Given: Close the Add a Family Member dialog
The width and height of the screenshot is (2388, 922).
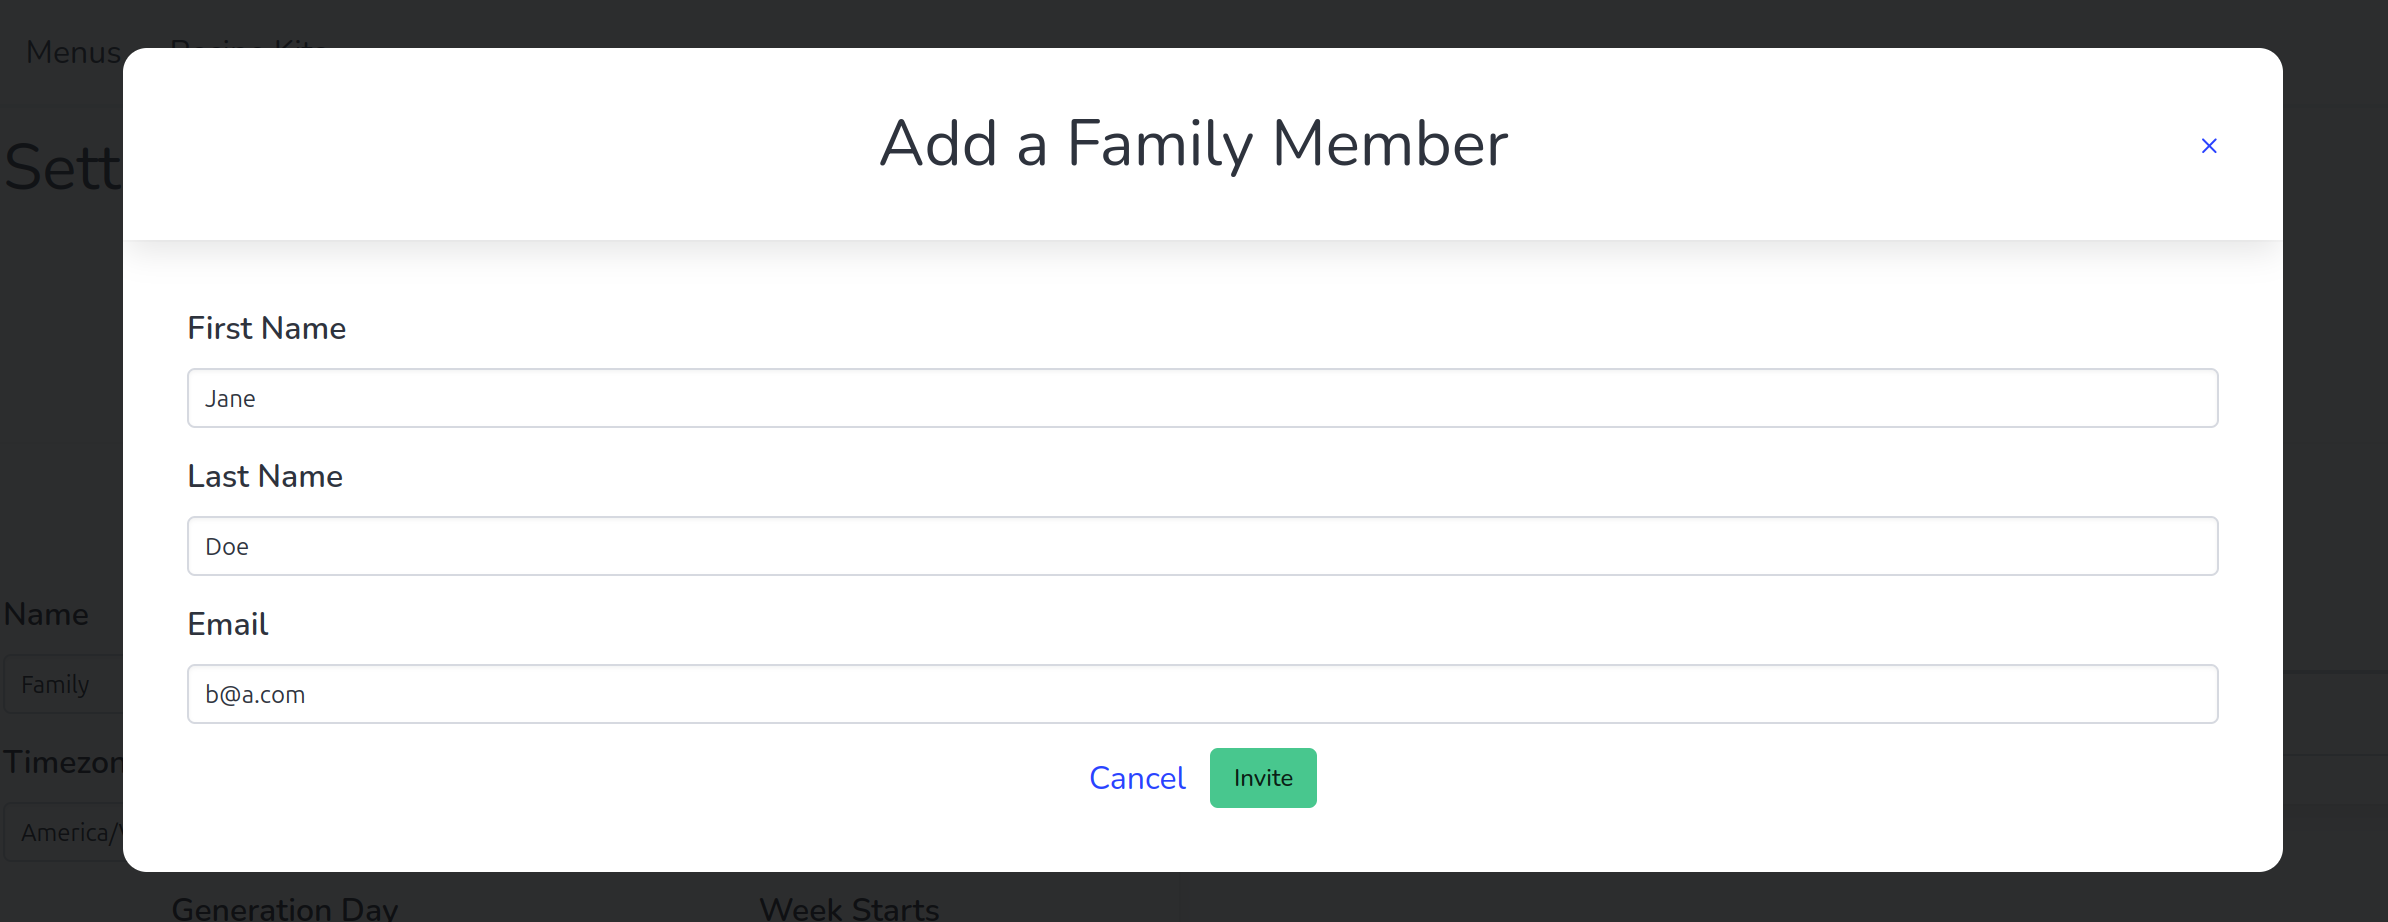Looking at the screenshot, I should (x=2209, y=146).
